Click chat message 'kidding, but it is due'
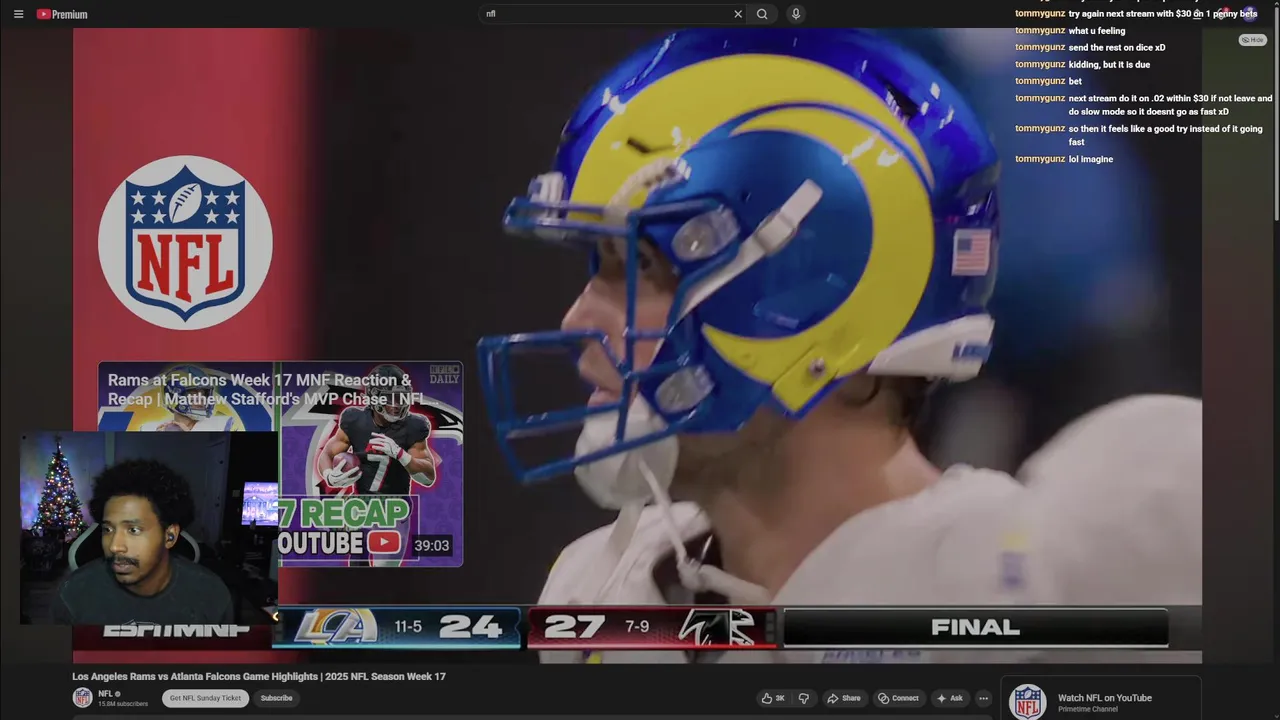Image resolution: width=1280 pixels, height=720 pixels. tap(1109, 65)
